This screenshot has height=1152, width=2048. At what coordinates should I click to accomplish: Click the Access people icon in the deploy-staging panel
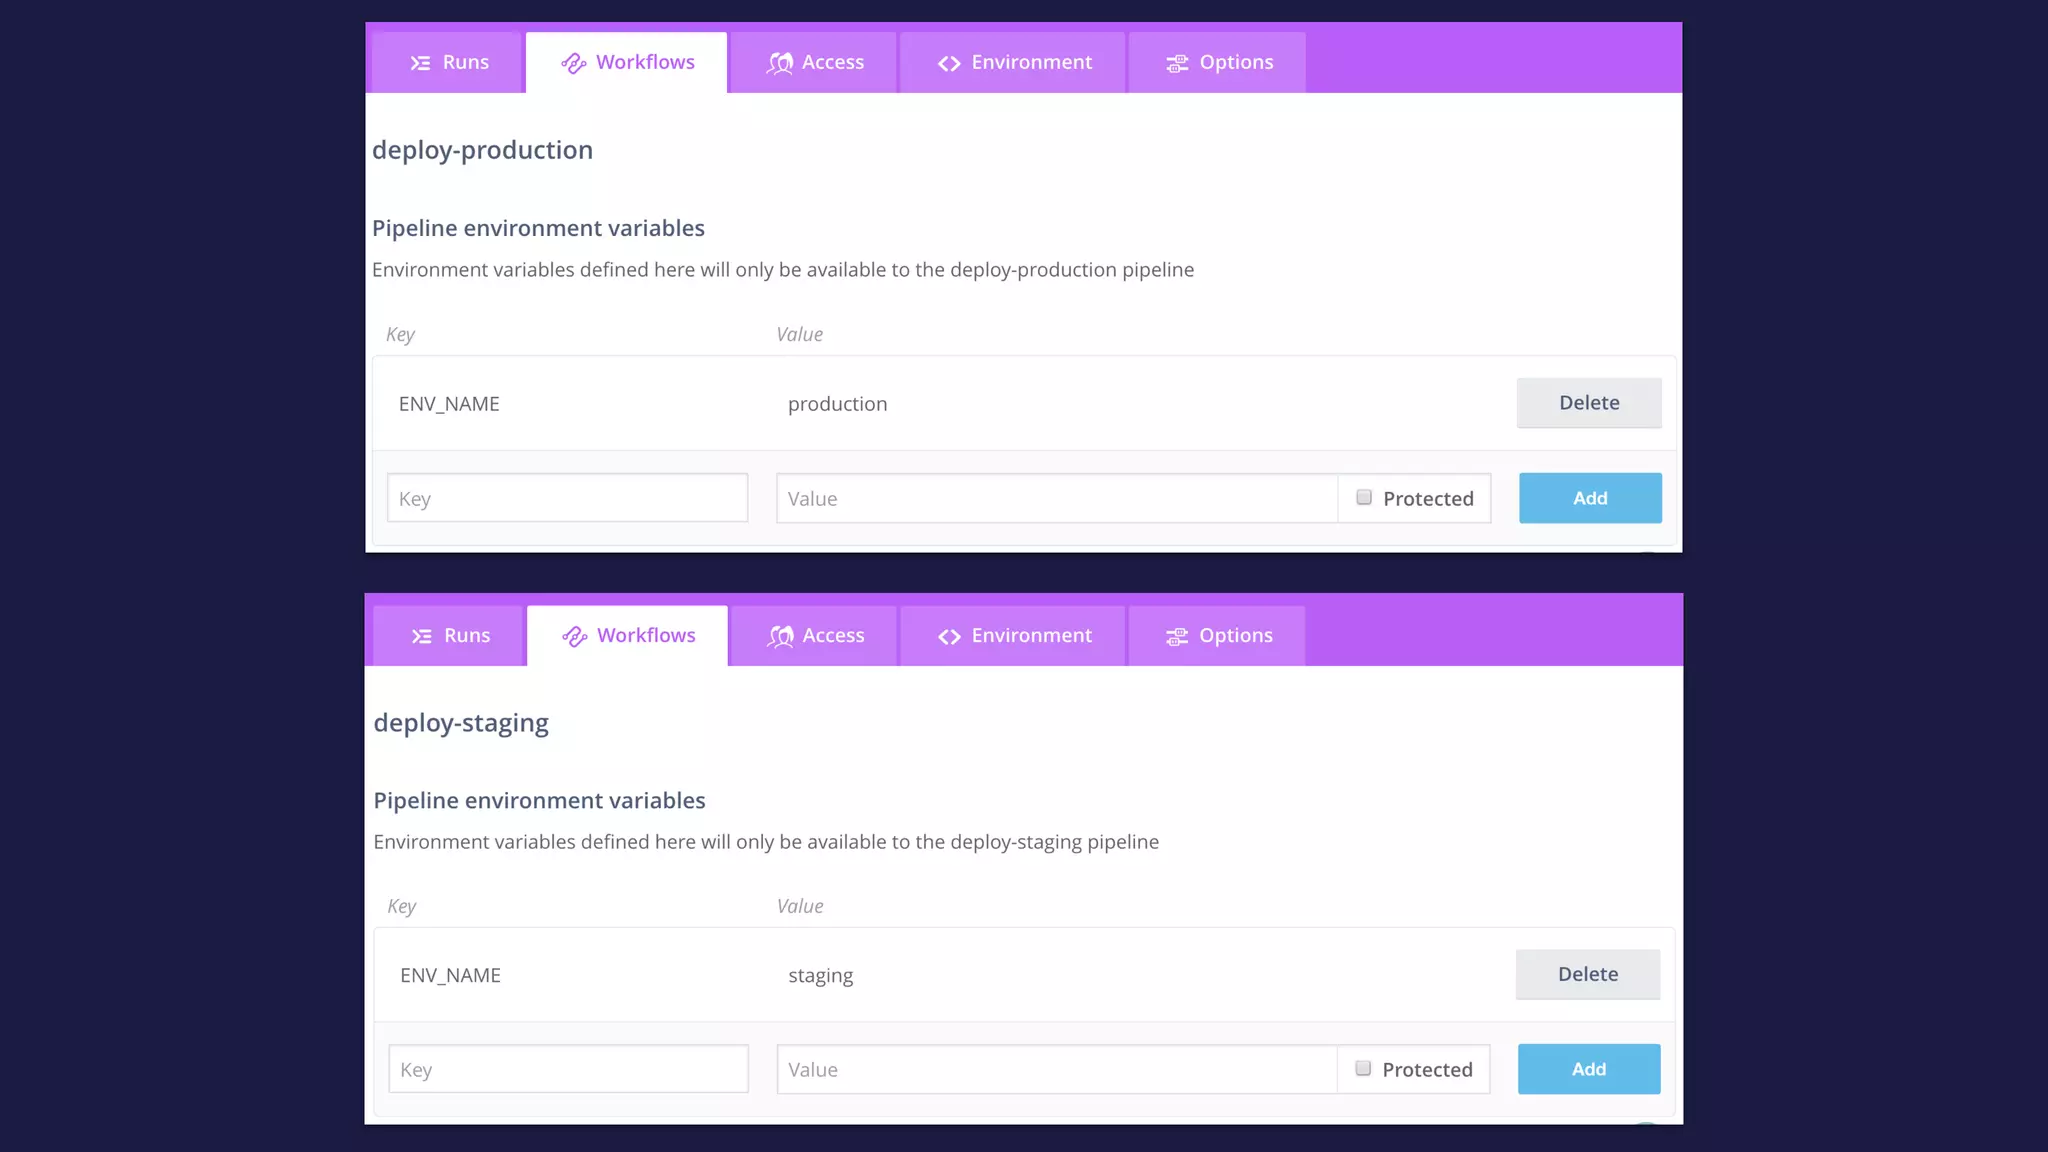point(780,636)
